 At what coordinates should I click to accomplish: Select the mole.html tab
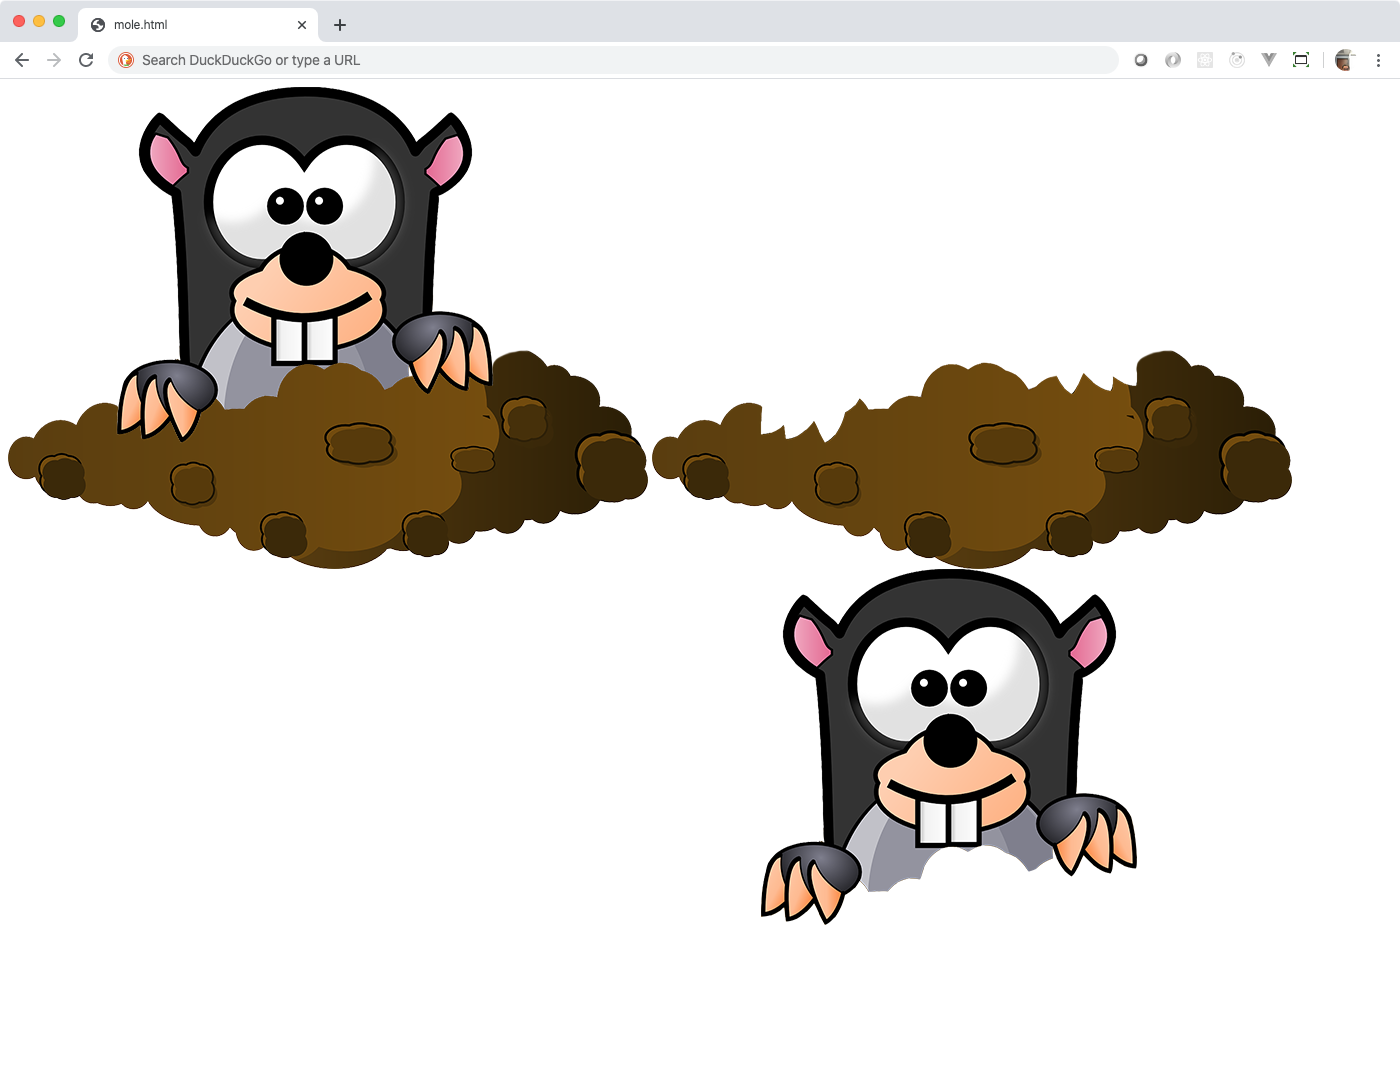click(198, 25)
